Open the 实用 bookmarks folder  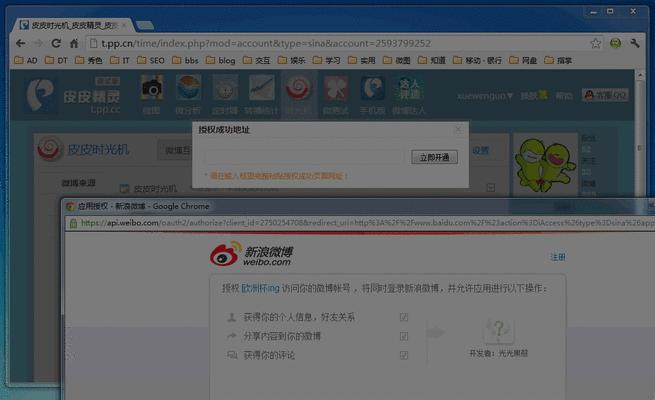pyautogui.click(x=362, y=61)
